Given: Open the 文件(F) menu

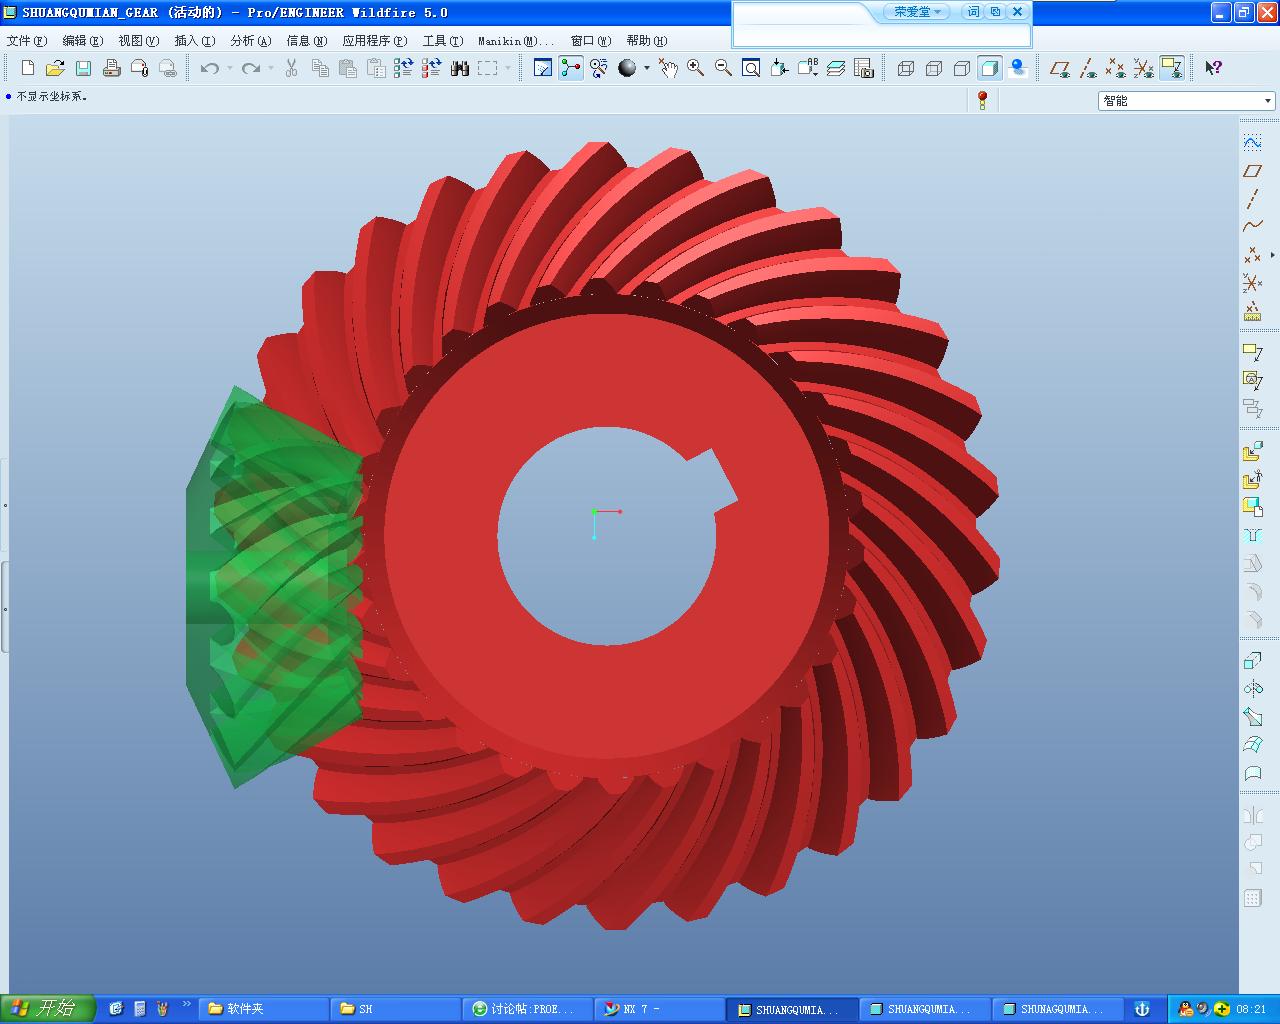Looking at the screenshot, I should pos(27,41).
